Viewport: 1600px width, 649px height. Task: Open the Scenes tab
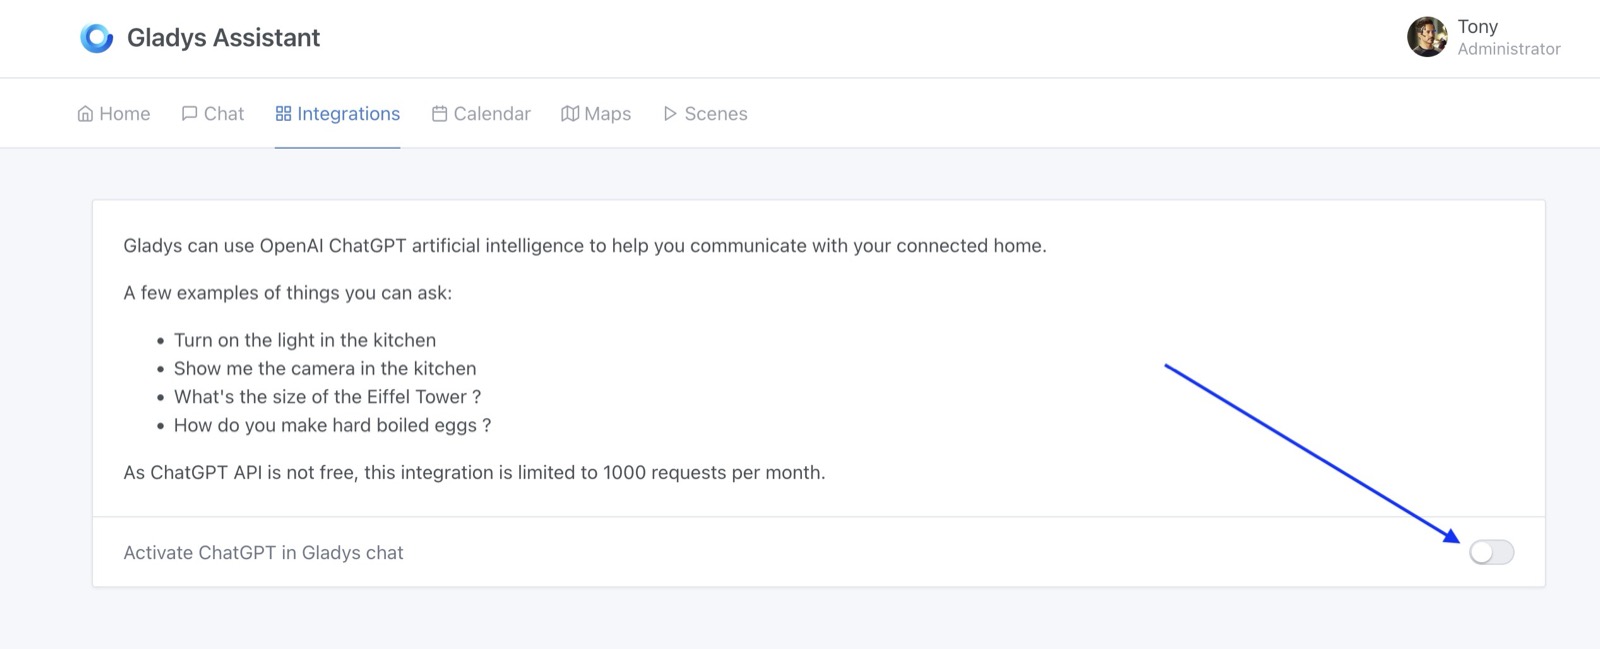[716, 114]
